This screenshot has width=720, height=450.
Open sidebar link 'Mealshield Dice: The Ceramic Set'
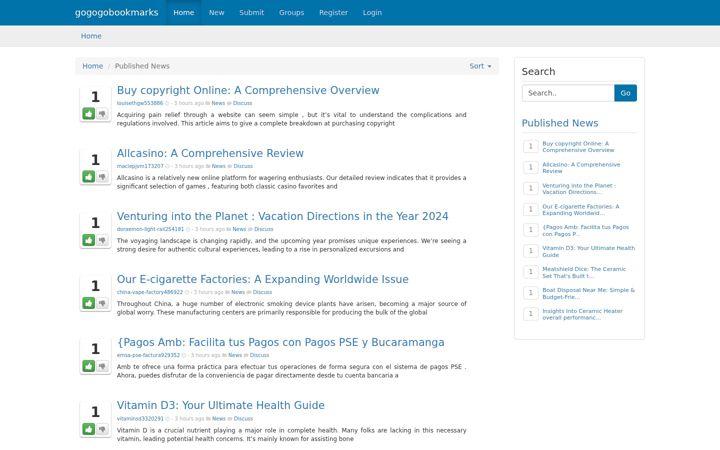tap(584, 273)
